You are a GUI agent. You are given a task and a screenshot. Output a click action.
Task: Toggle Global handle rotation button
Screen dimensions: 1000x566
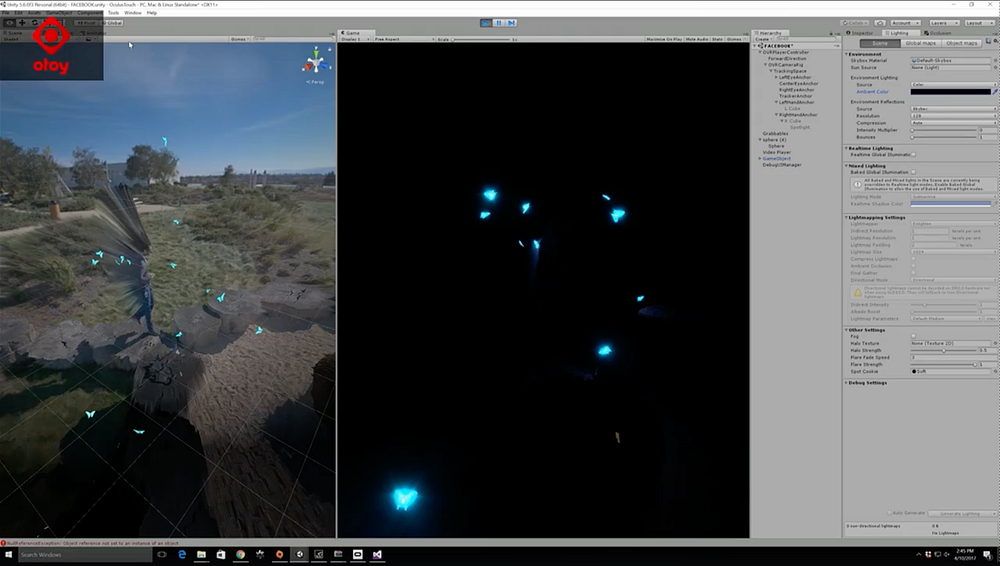point(112,23)
